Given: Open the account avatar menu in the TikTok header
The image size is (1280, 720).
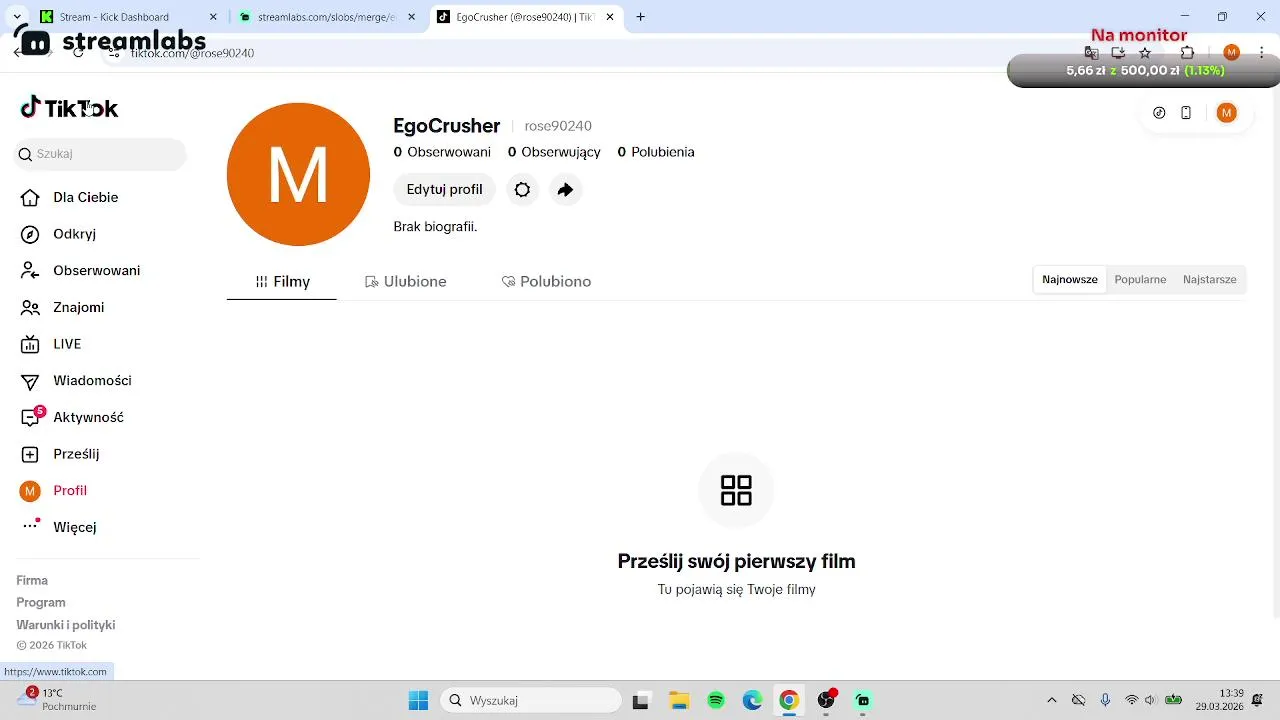Looking at the screenshot, I should 1226,113.
